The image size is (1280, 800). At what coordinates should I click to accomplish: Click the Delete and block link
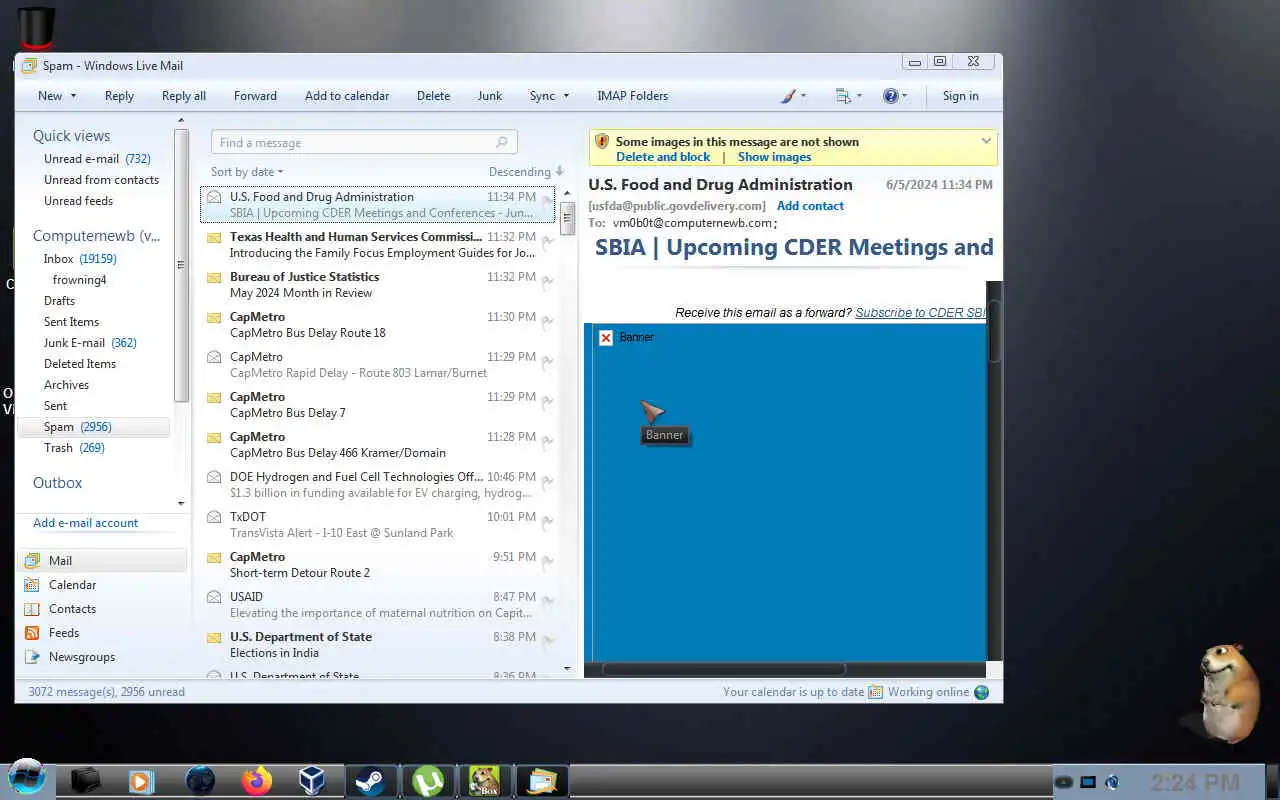[663, 157]
